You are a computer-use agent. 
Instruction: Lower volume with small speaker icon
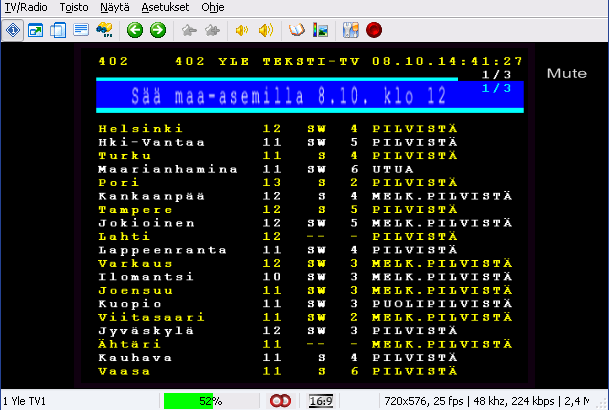(x=242, y=30)
